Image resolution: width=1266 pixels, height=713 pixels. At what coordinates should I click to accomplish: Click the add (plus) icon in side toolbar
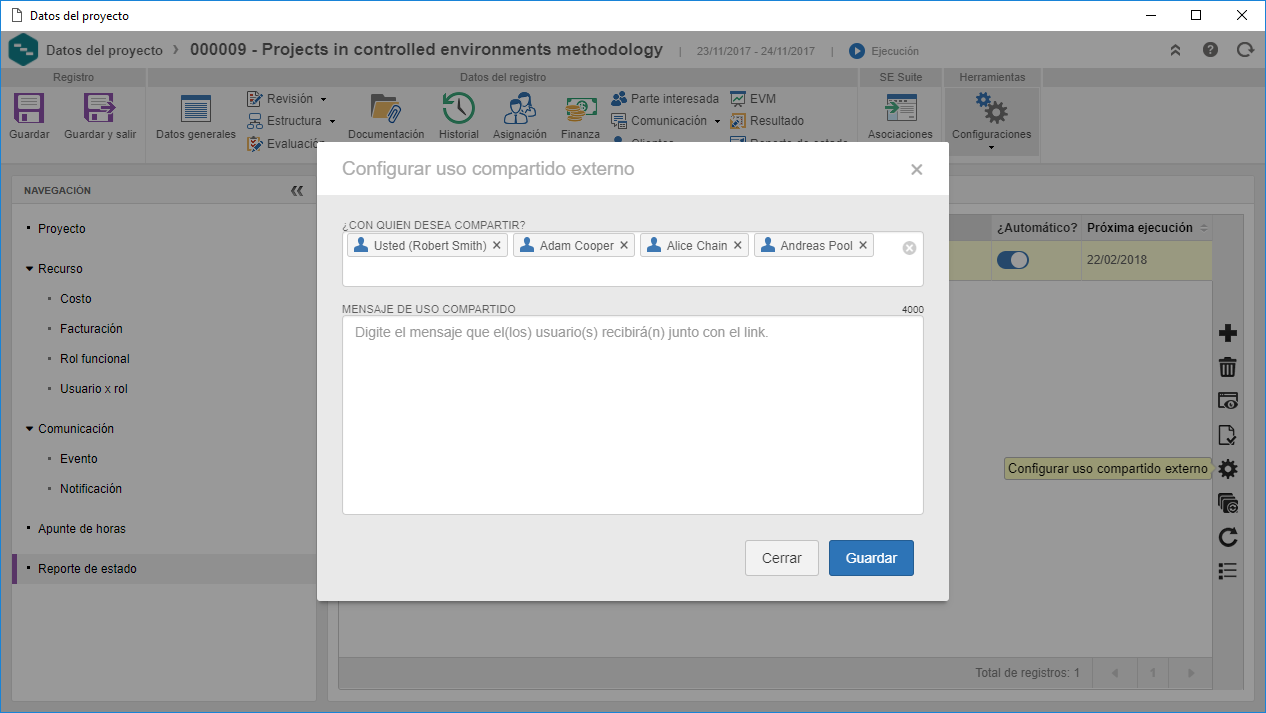1228,334
